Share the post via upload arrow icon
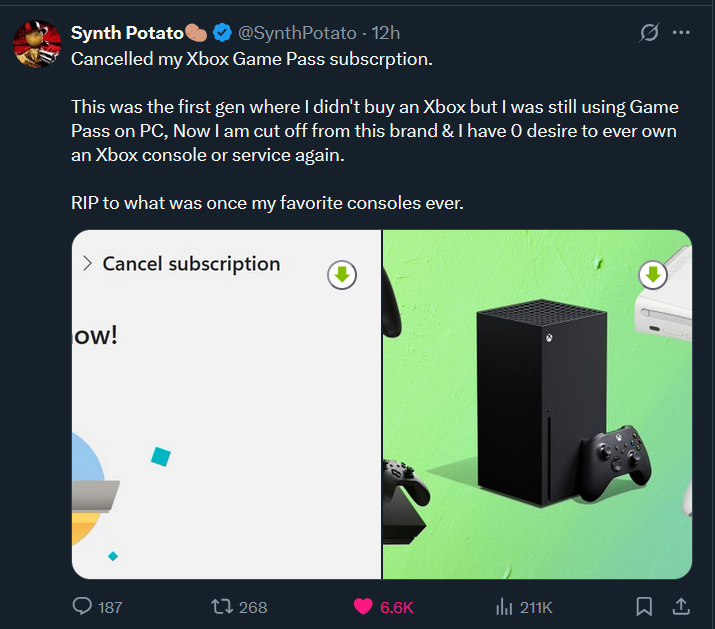715x629 pixels. click(680, 606)
